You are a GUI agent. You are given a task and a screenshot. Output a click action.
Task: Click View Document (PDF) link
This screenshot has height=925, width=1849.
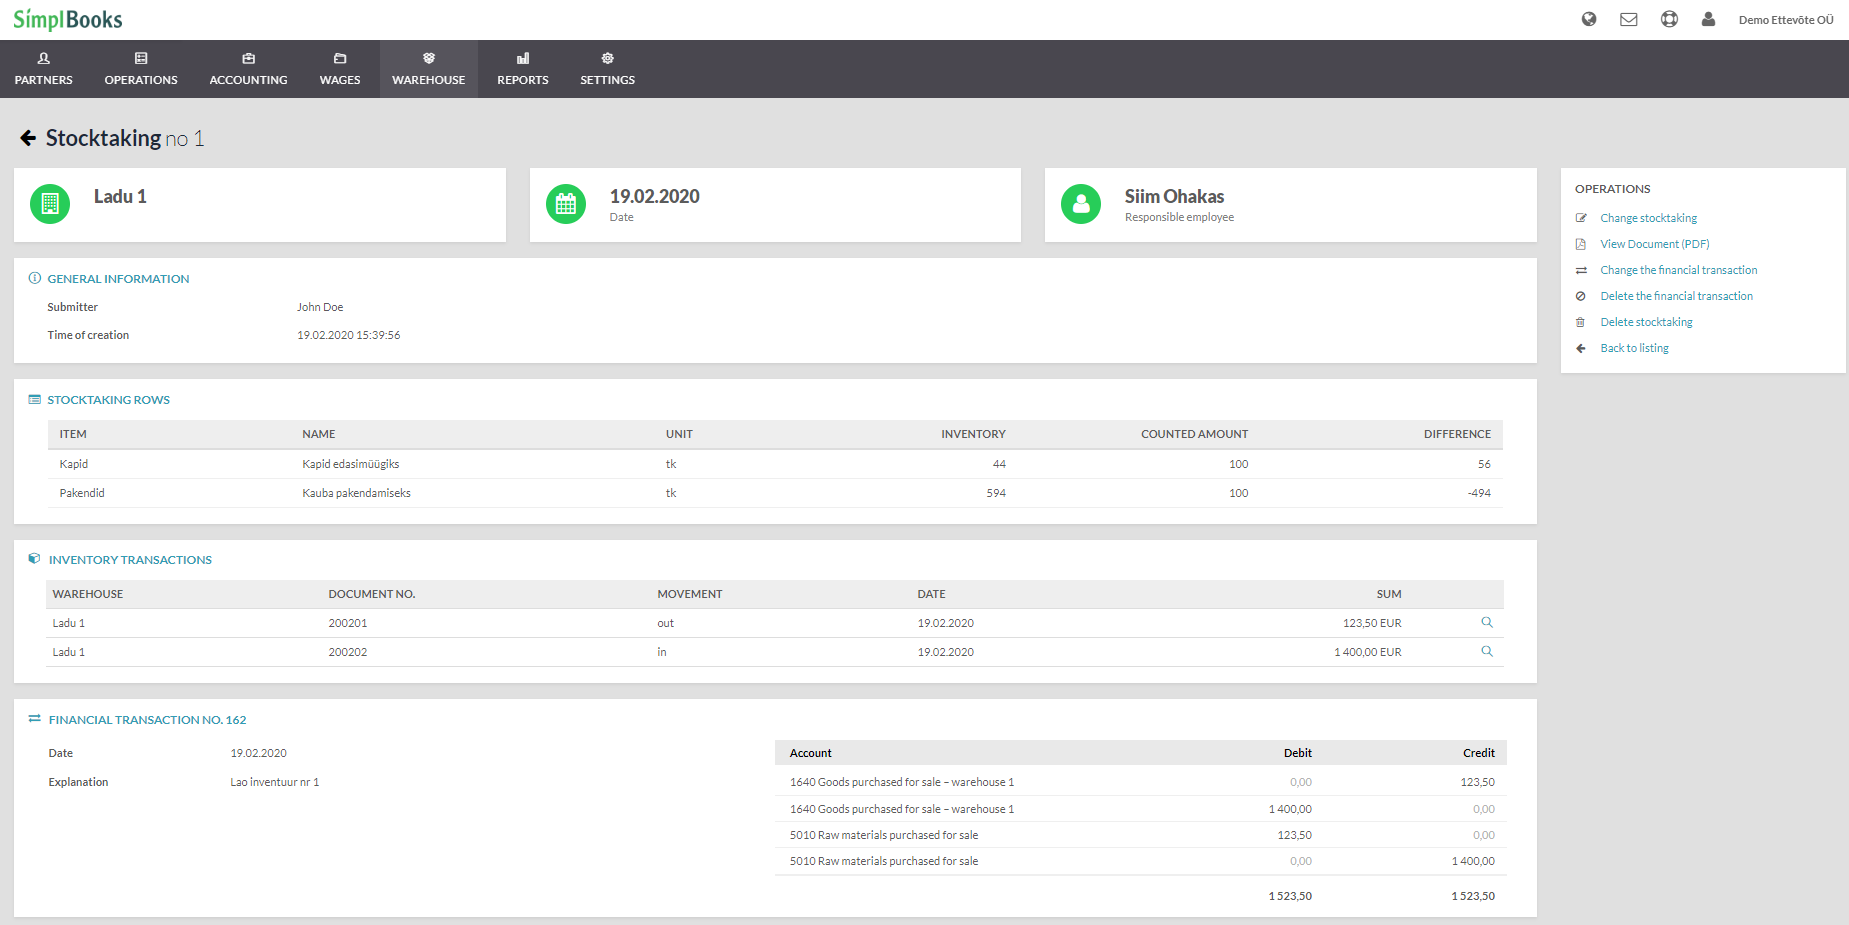[x=1655, y=244]
